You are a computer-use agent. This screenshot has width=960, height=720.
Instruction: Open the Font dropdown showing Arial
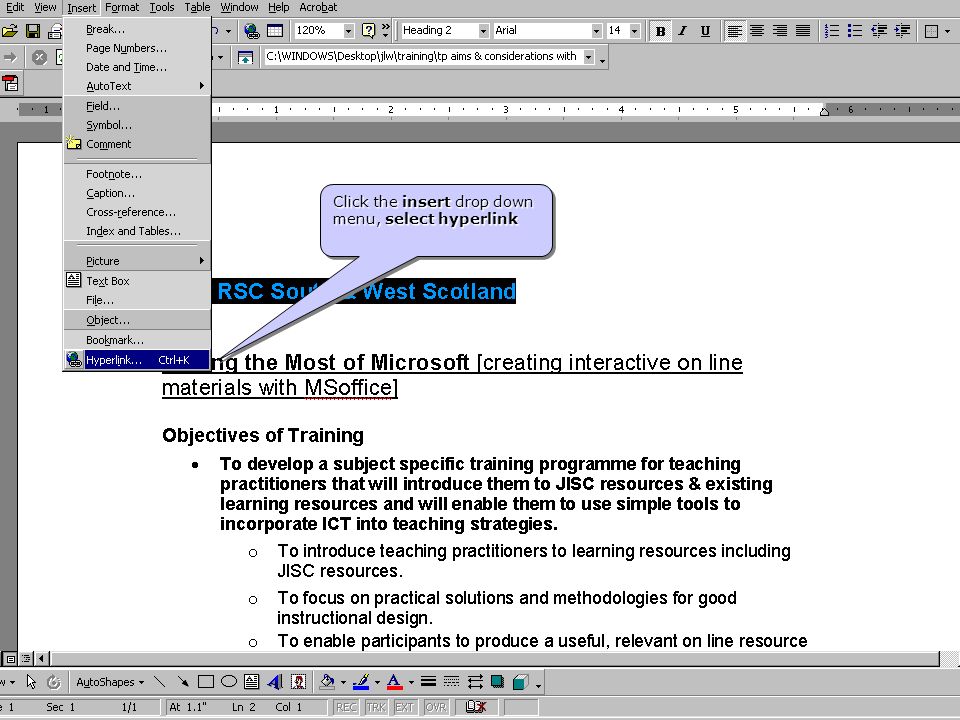coord(596,31)
